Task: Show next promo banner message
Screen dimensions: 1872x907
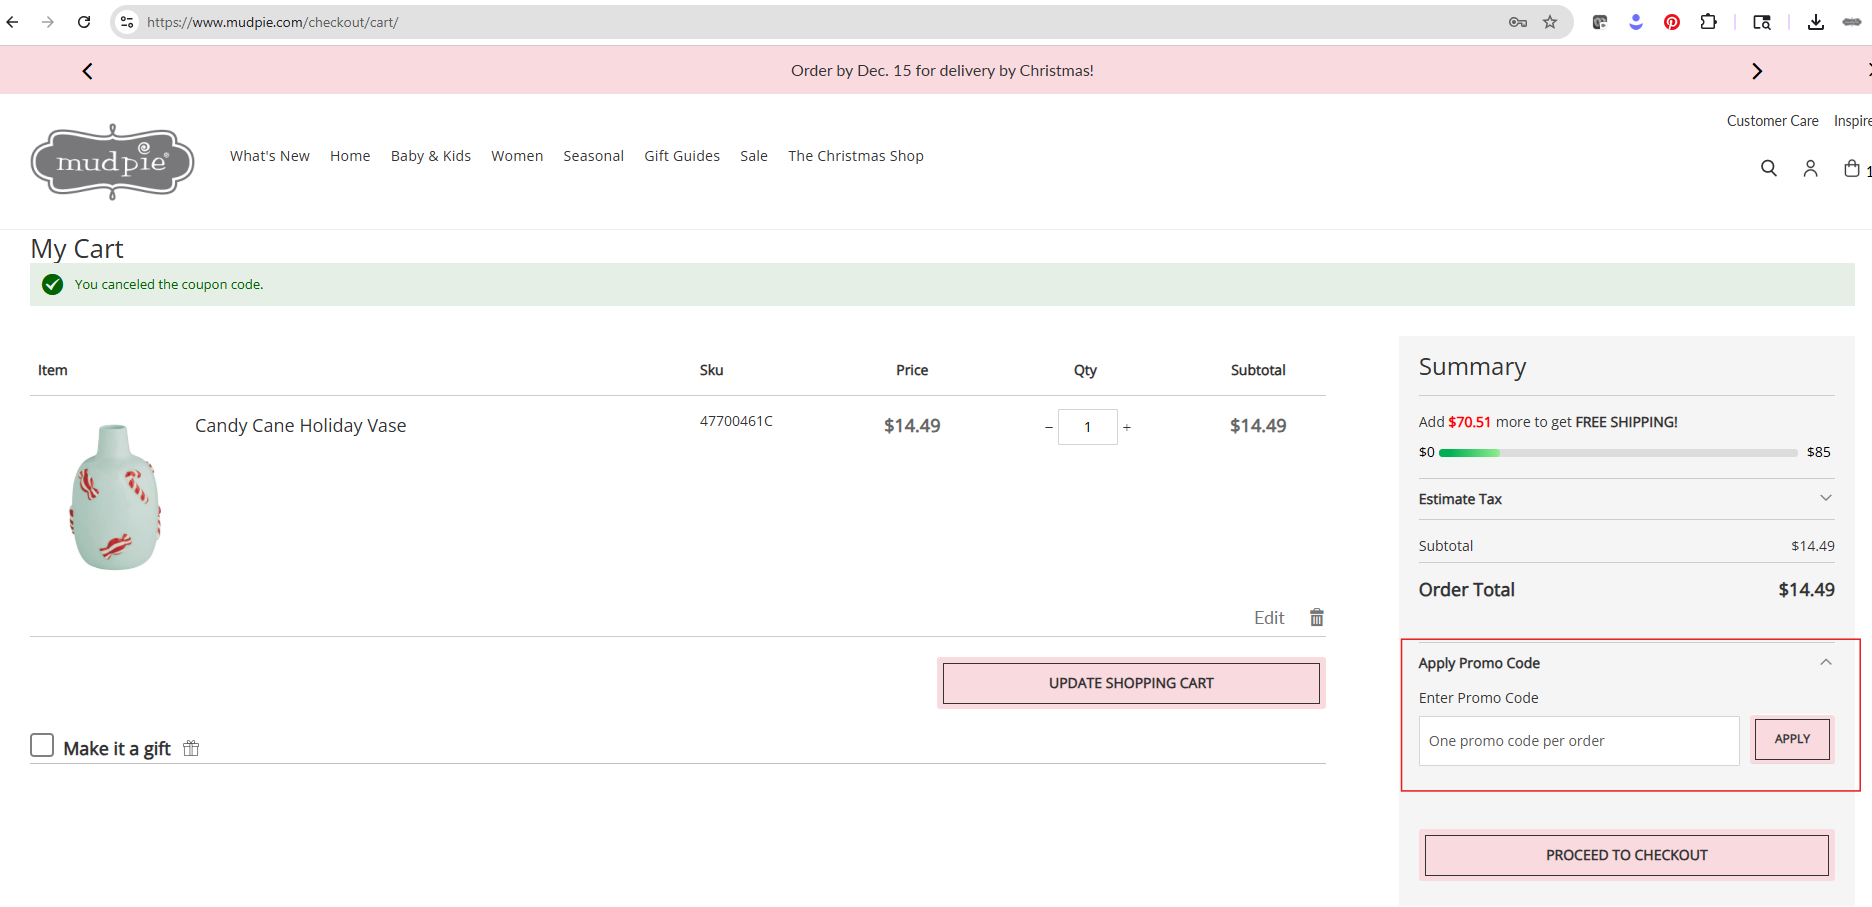Action: click(x=1756, y=71)
